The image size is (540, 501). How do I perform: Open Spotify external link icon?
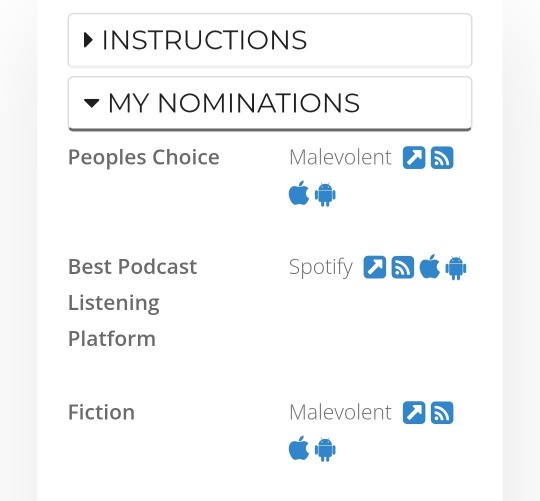(x=375, y=267)
